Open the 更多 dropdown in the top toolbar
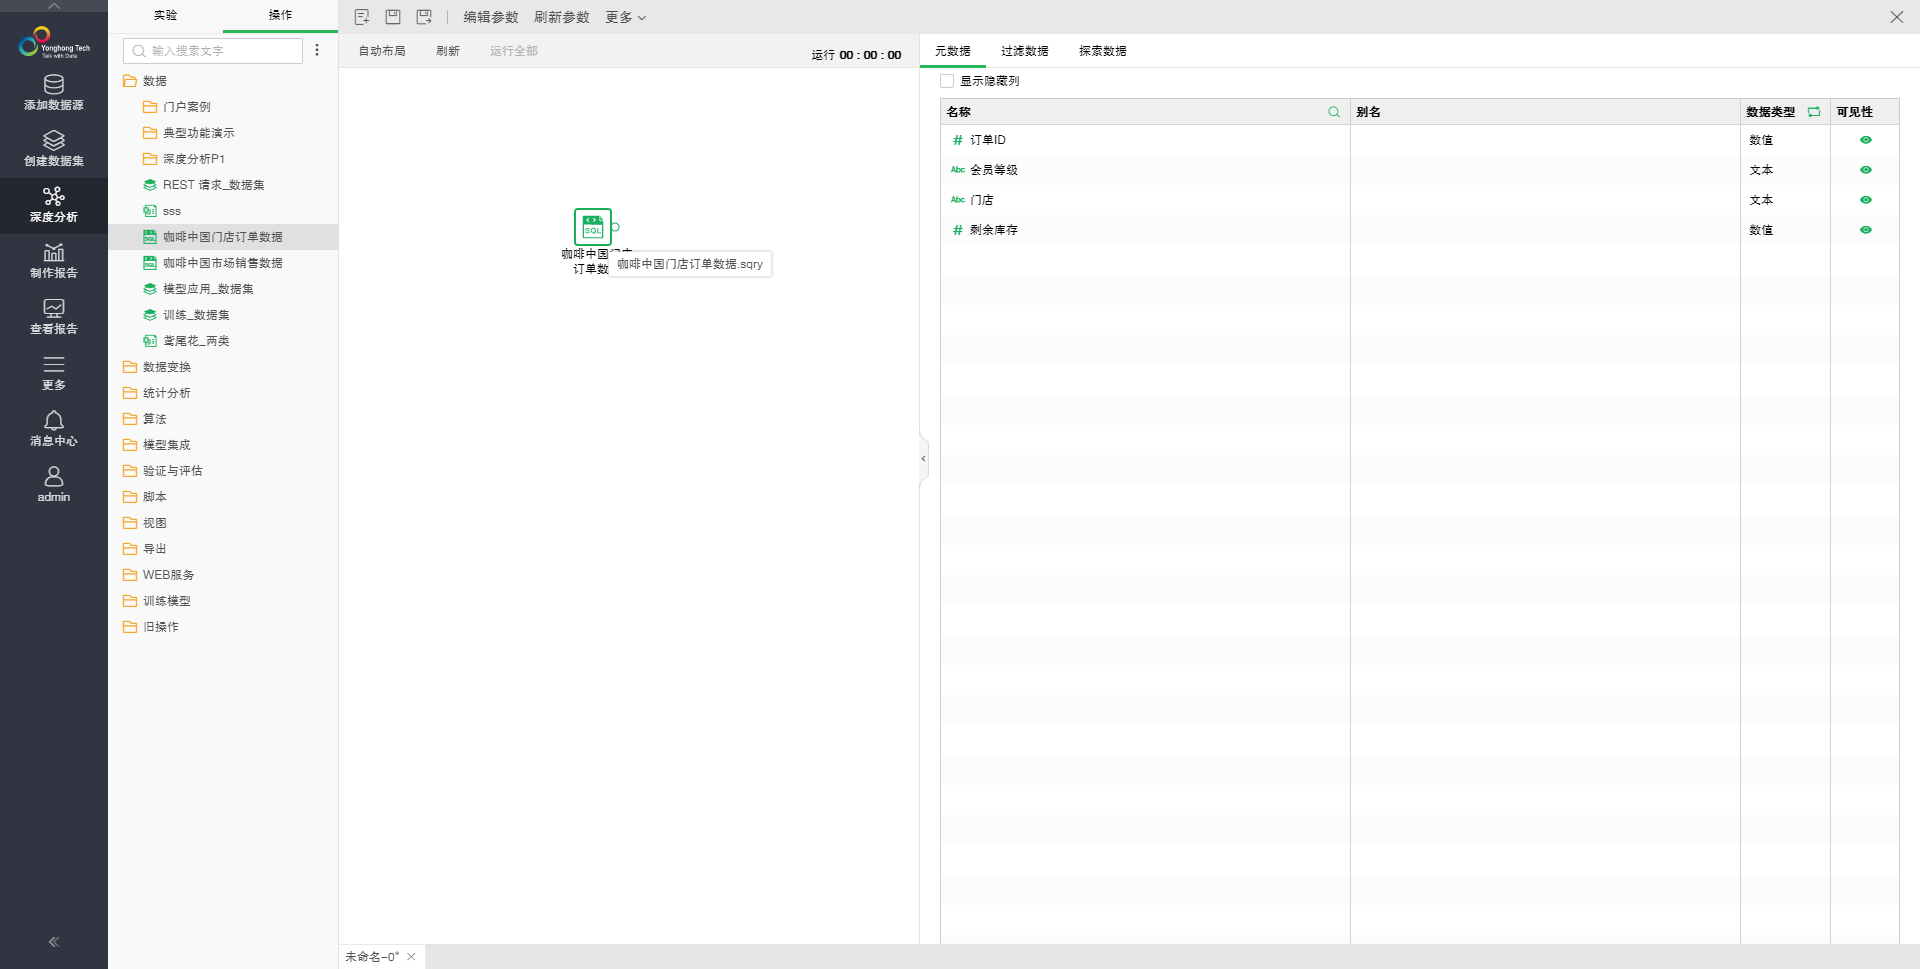This screenshot has width=1920, height=969. (625, 17)
